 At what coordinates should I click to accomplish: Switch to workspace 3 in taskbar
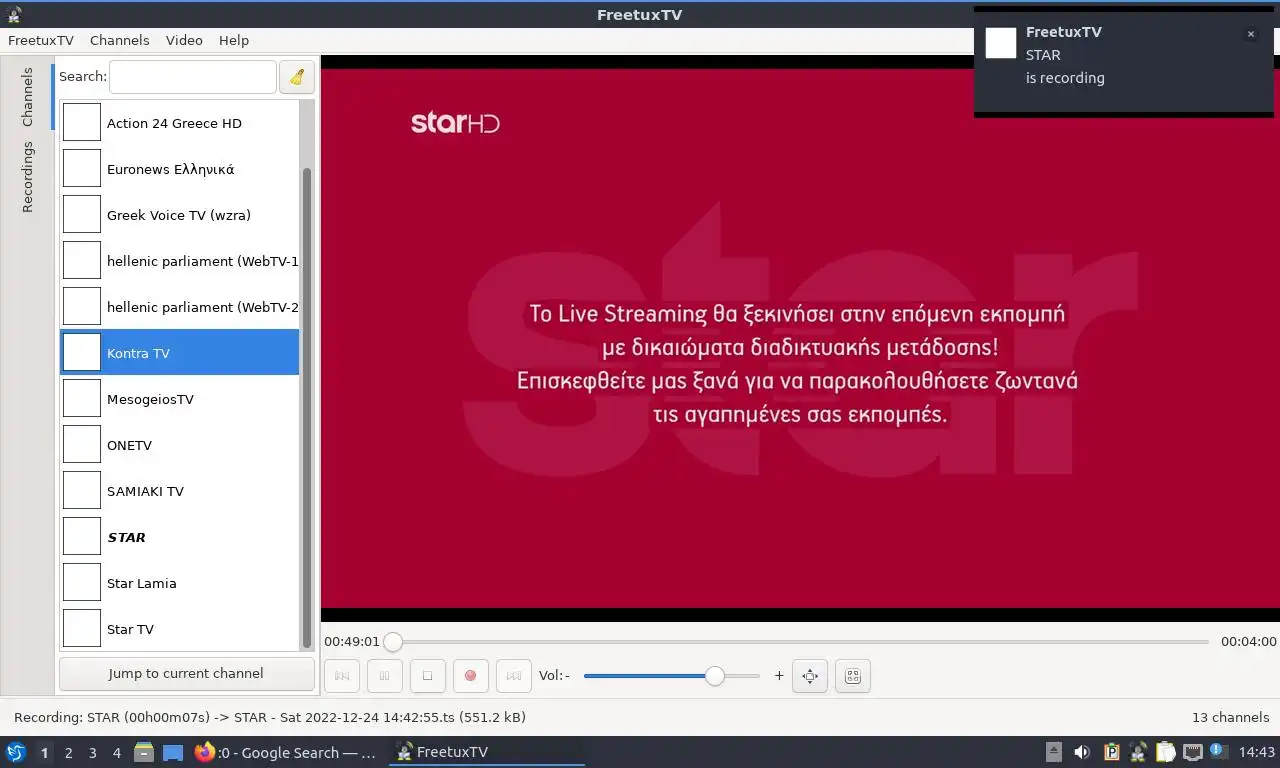pos(92,753)
